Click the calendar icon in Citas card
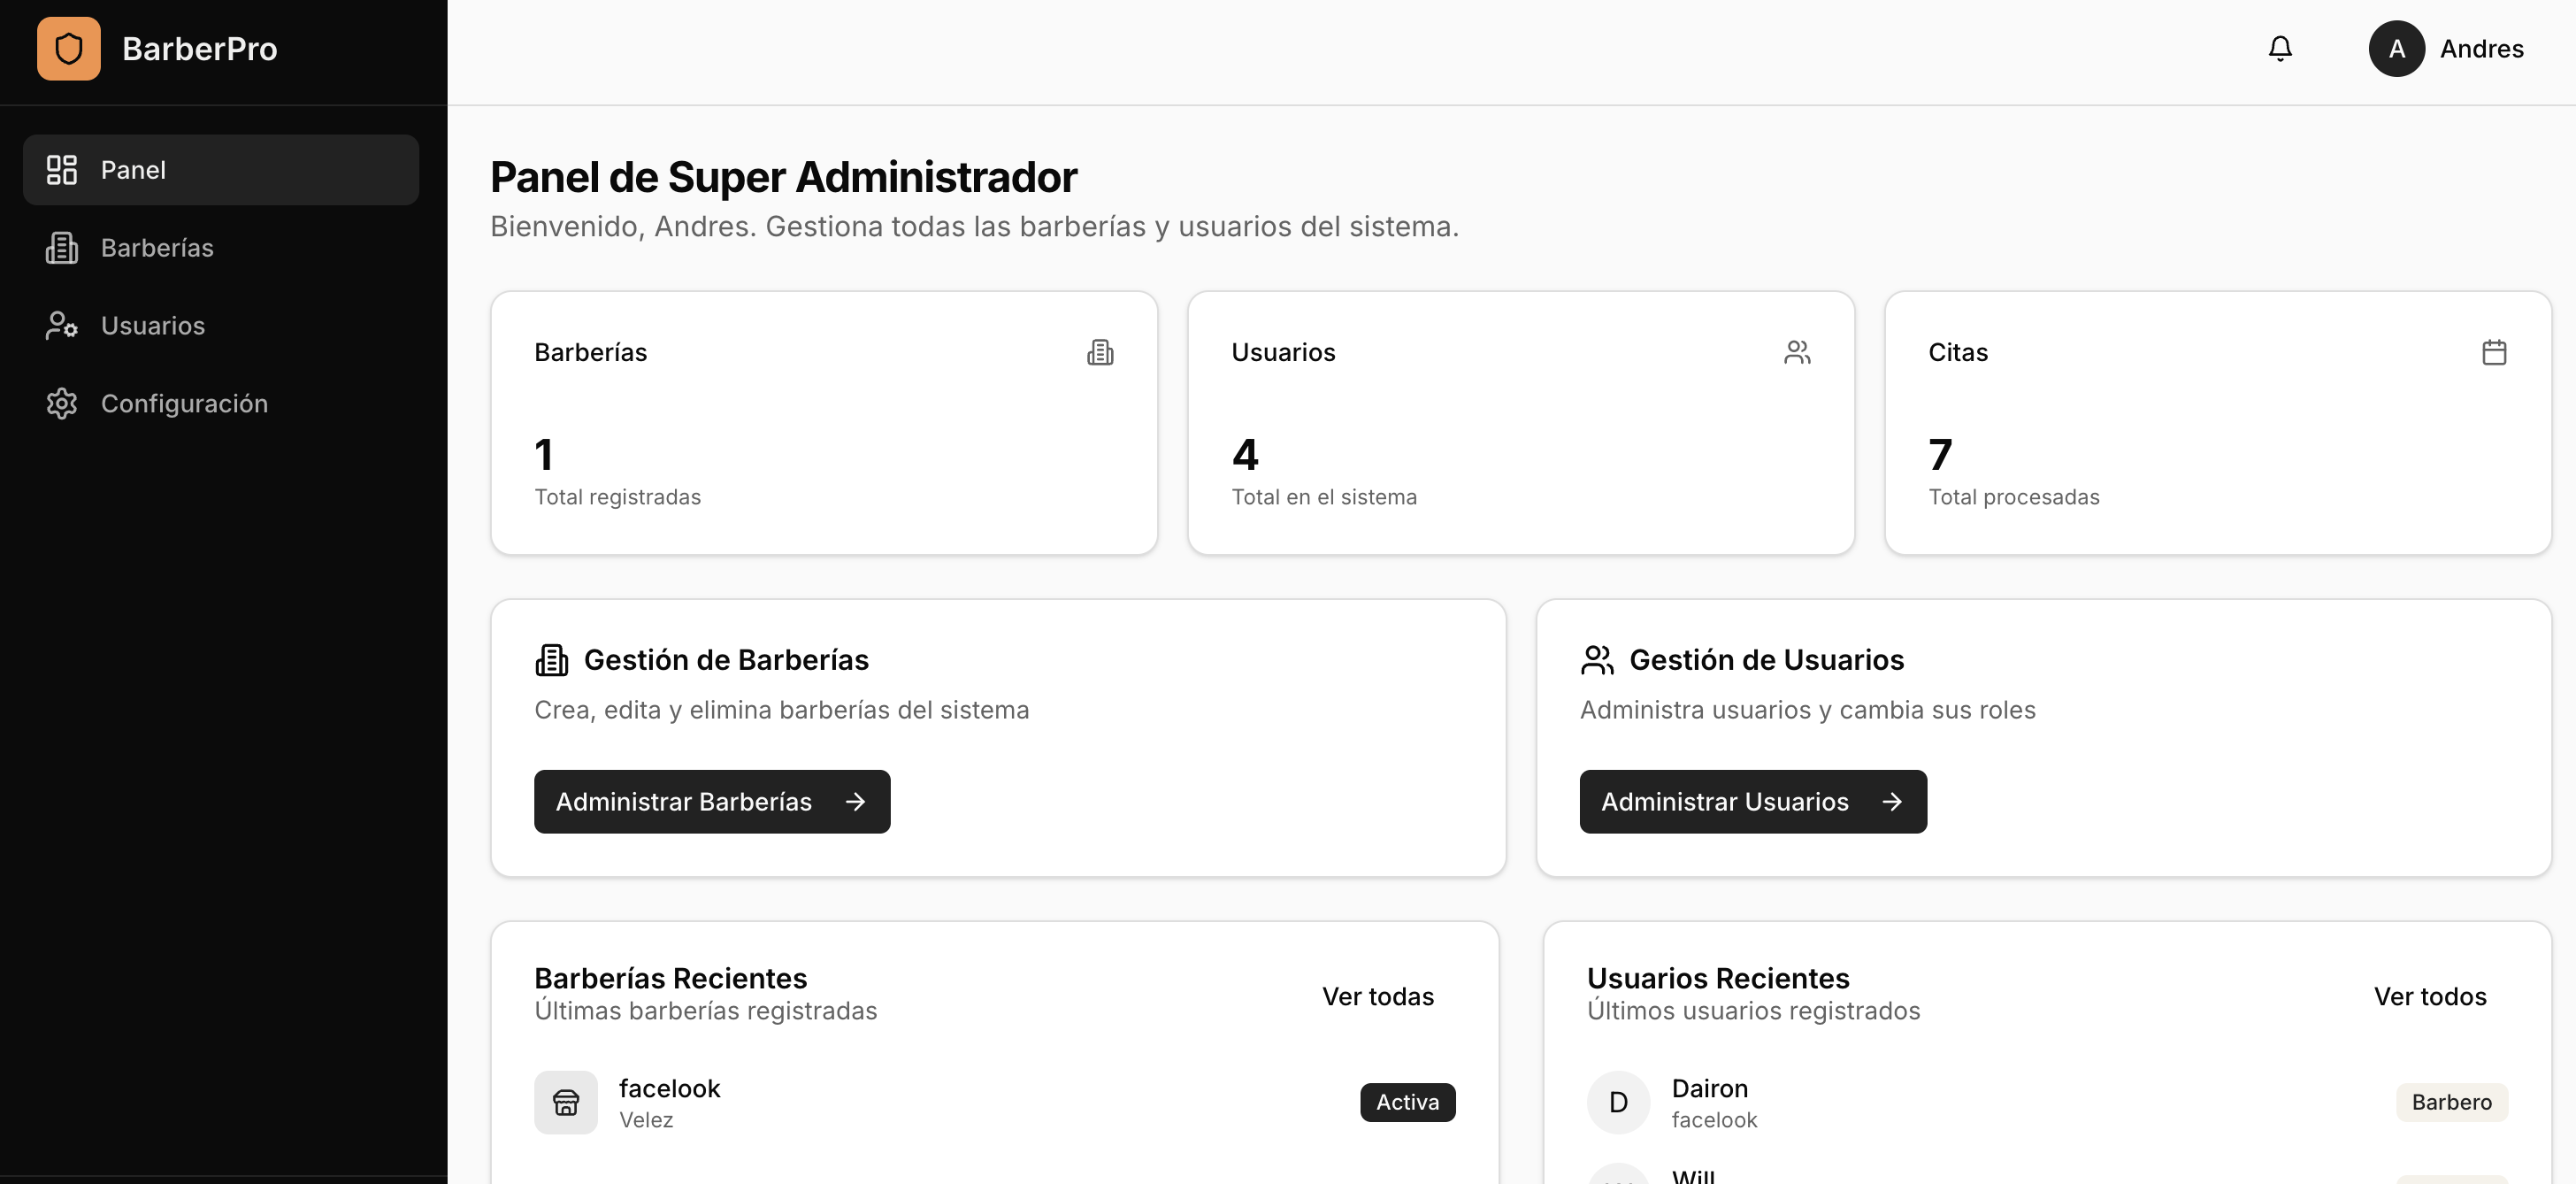Screen dimensions: 2576x1184 click(x=2493, y=352)
